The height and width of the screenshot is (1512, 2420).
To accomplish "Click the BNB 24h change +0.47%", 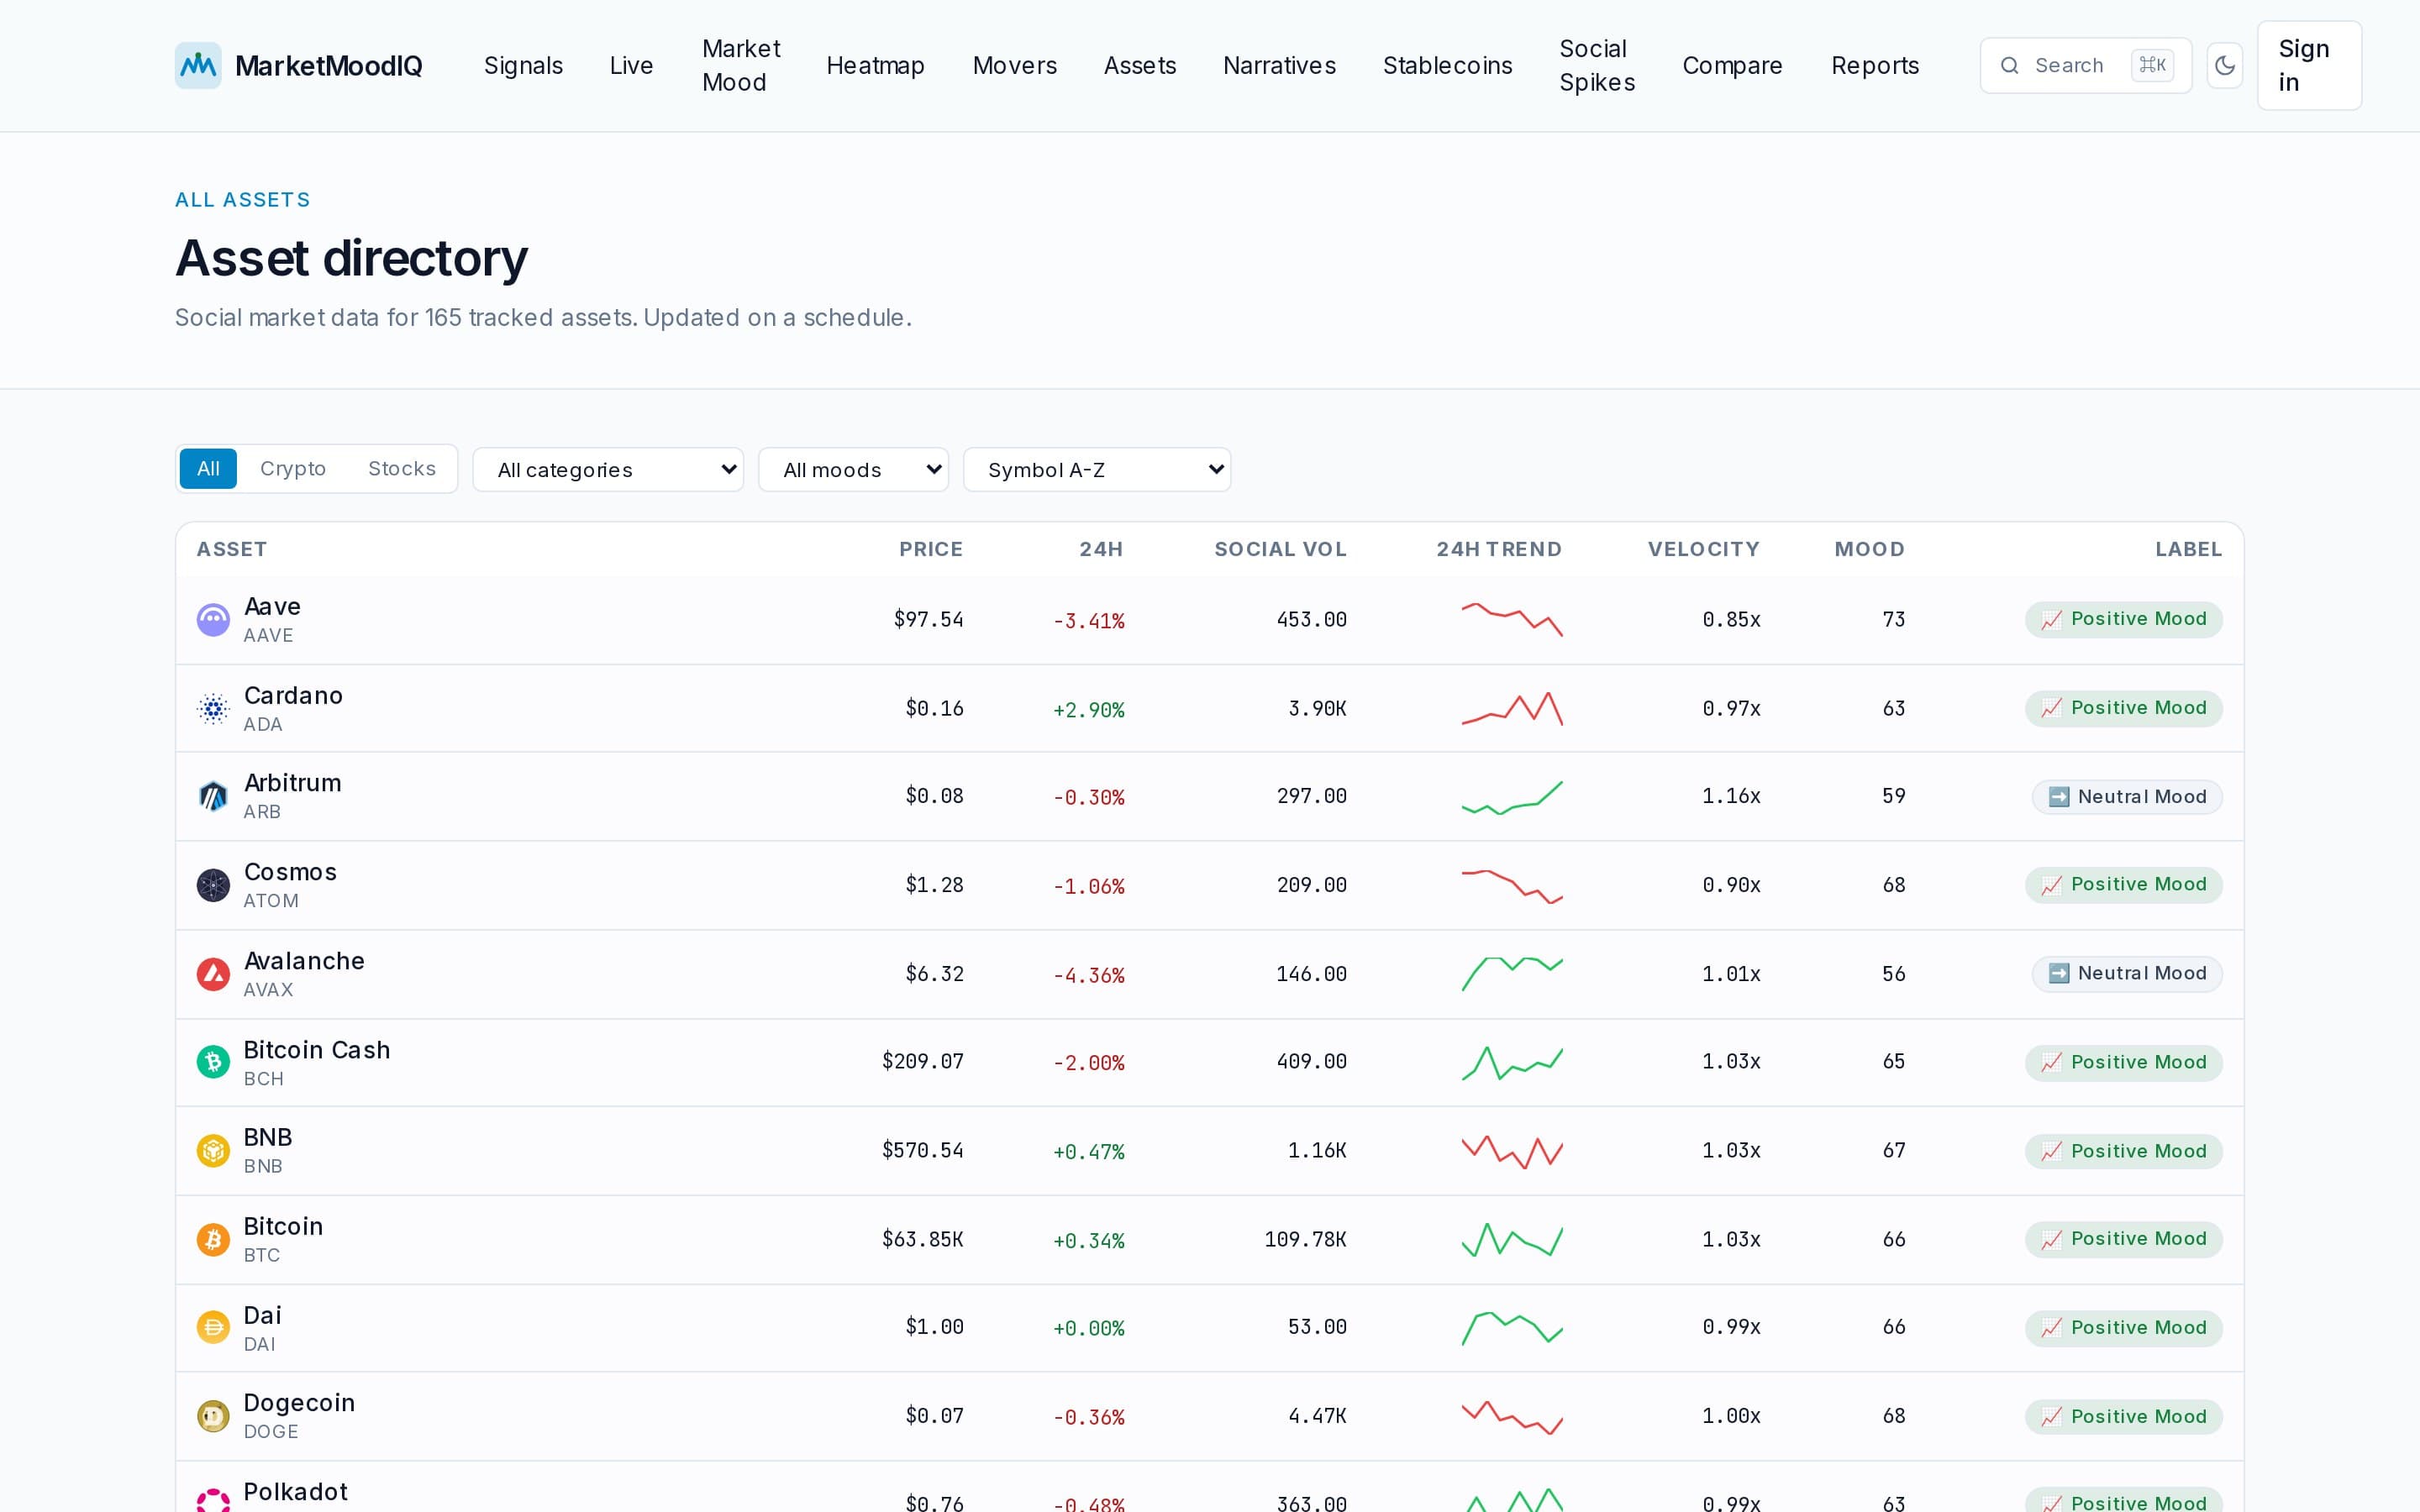I will [x=1088, y=1152].
